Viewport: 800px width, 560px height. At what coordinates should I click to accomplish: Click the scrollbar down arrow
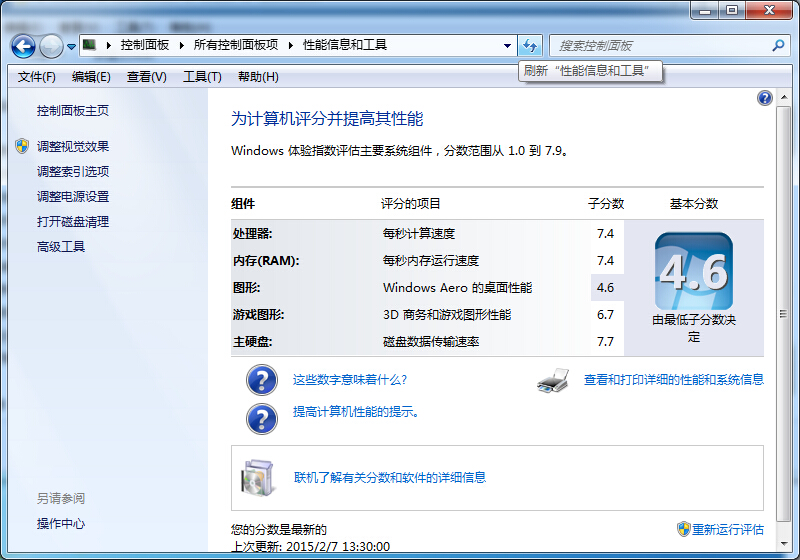click(784, 544)
